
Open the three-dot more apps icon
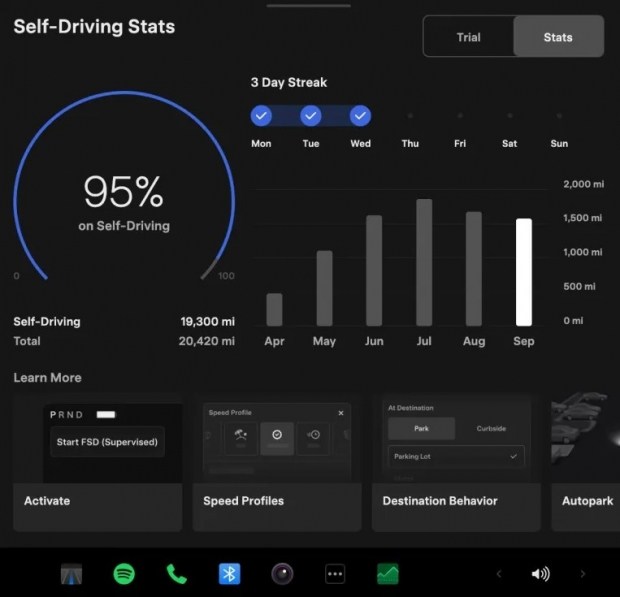pos(335,574)
